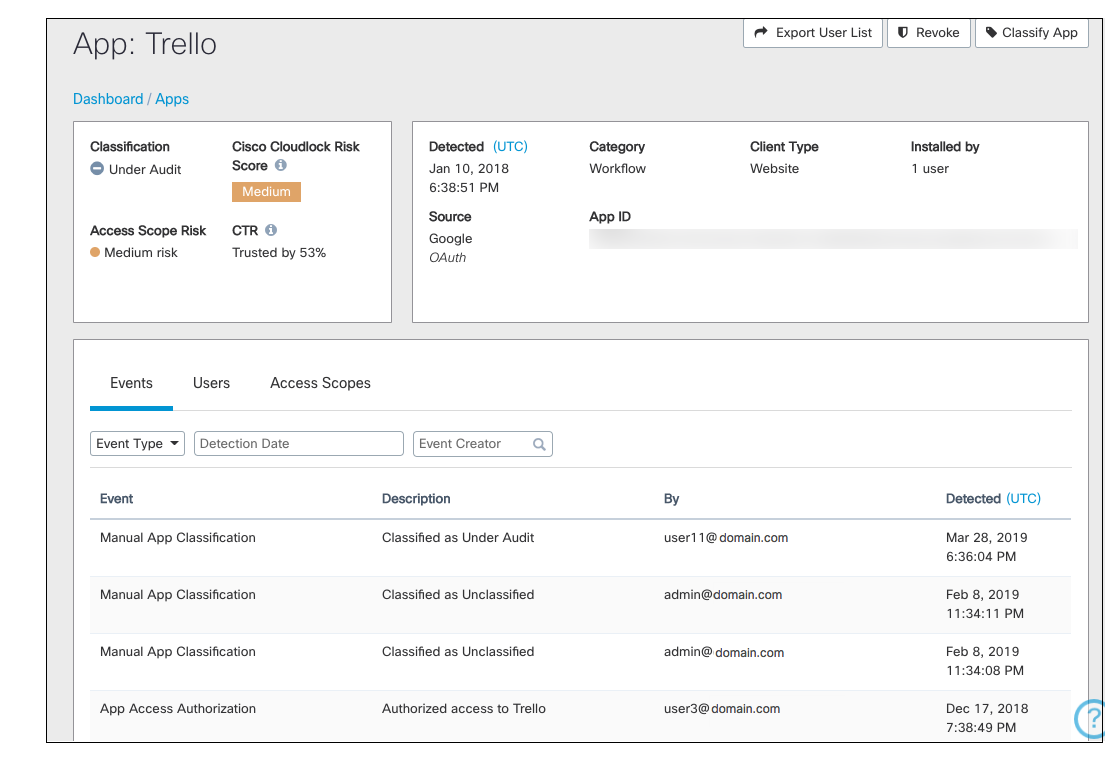Click the Export User List button
Viewport: 1120px width, 761px height.
(813, 33)
